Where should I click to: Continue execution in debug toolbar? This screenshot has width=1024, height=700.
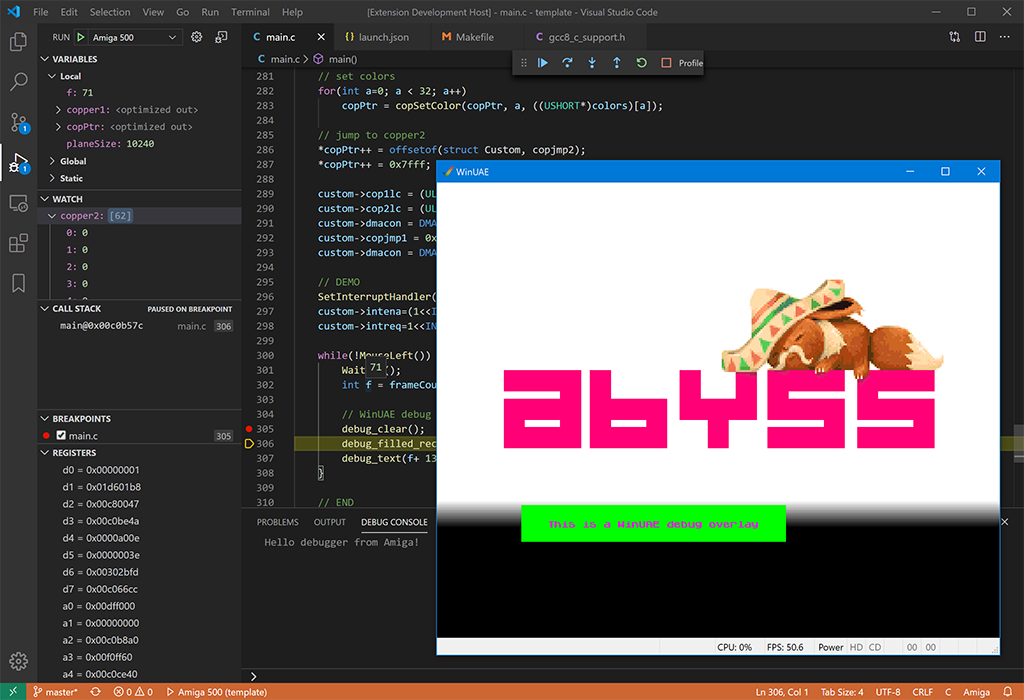(x=543, y=63)
